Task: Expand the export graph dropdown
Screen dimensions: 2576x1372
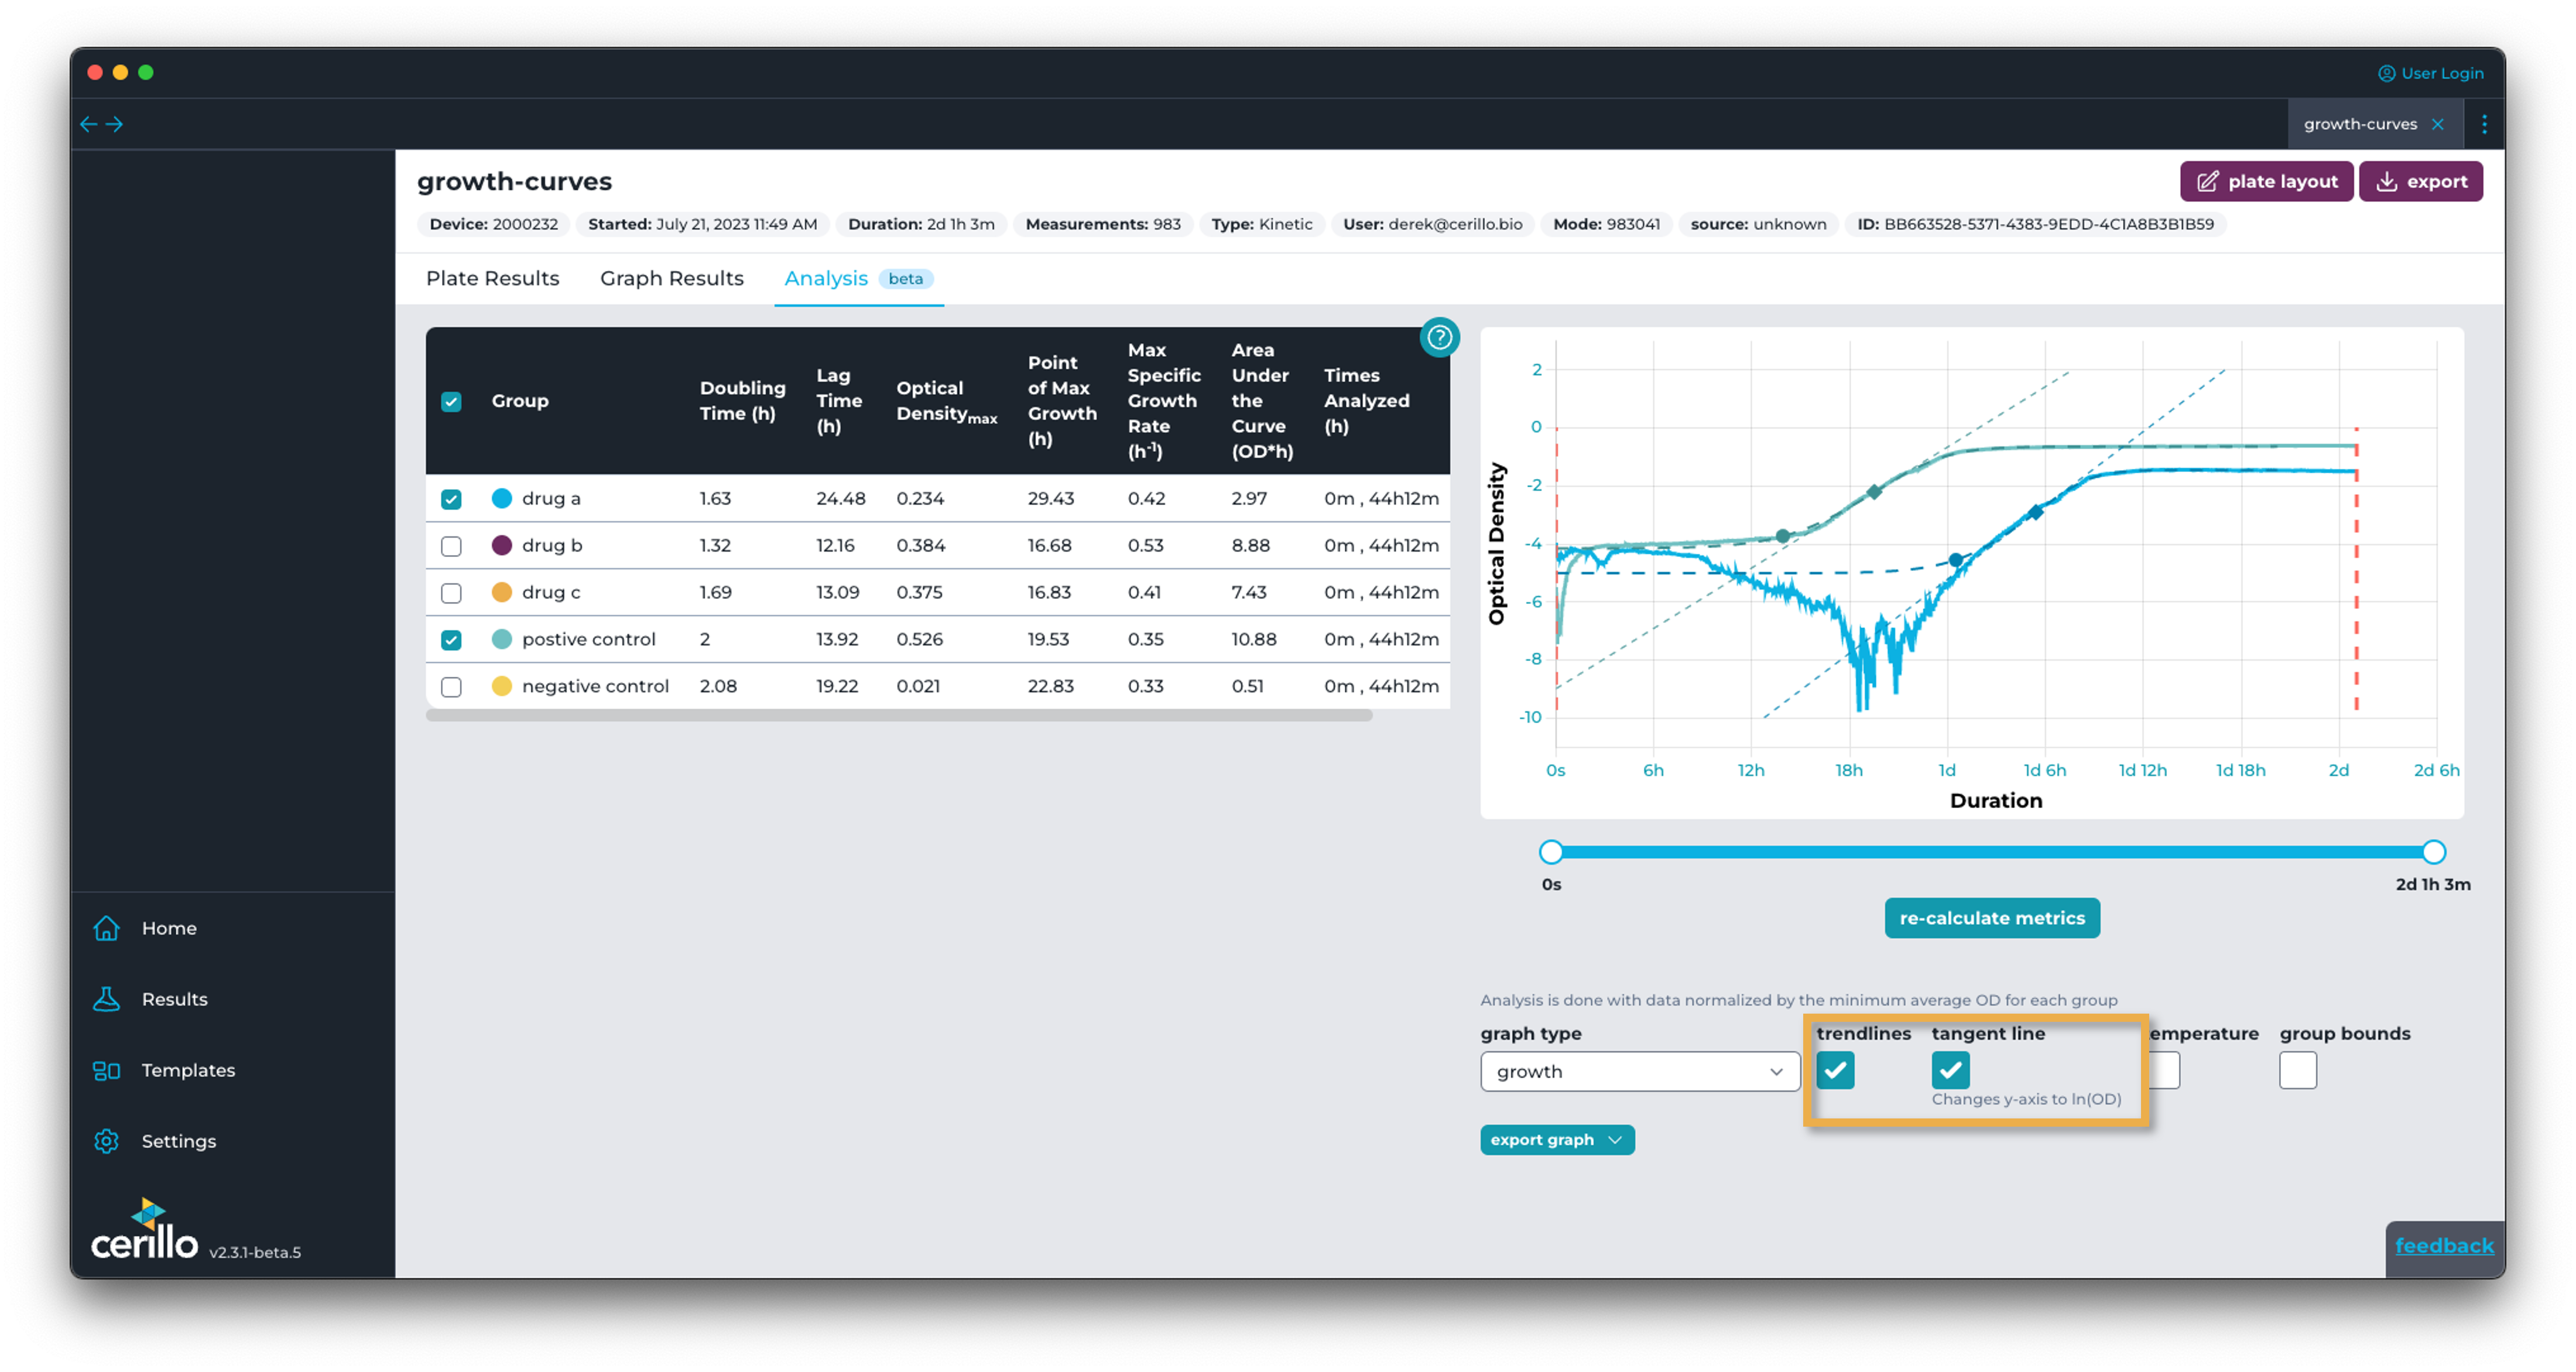Action: tap(1557, 1140)
